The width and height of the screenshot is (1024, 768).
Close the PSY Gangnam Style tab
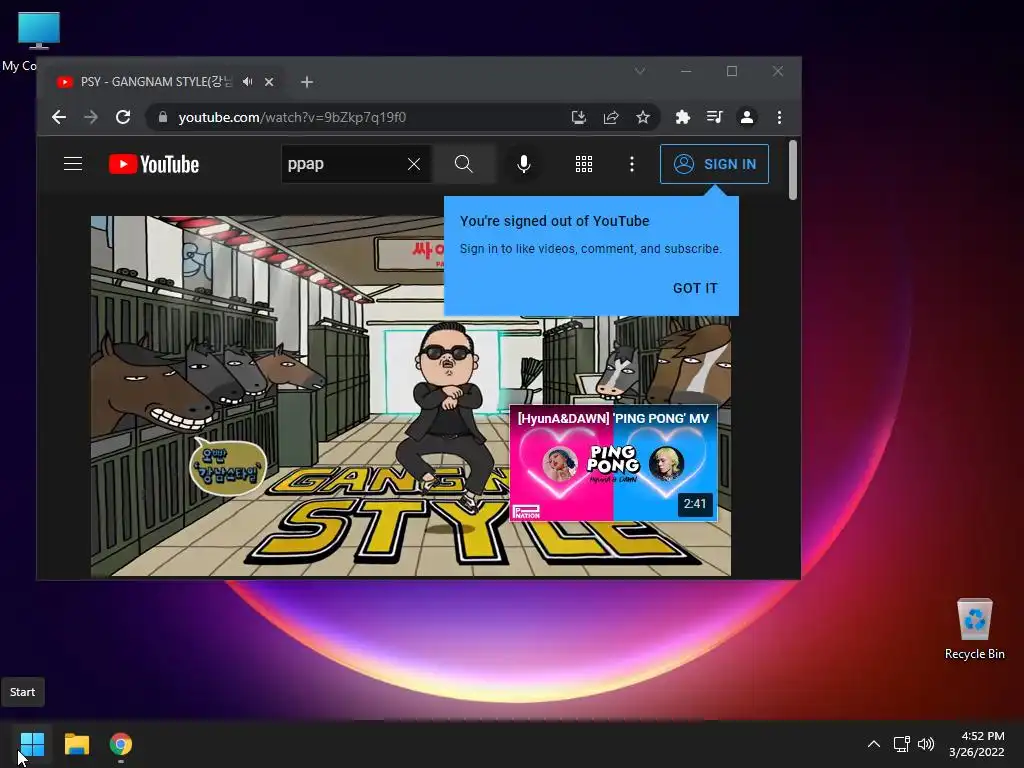coord(269,82)
